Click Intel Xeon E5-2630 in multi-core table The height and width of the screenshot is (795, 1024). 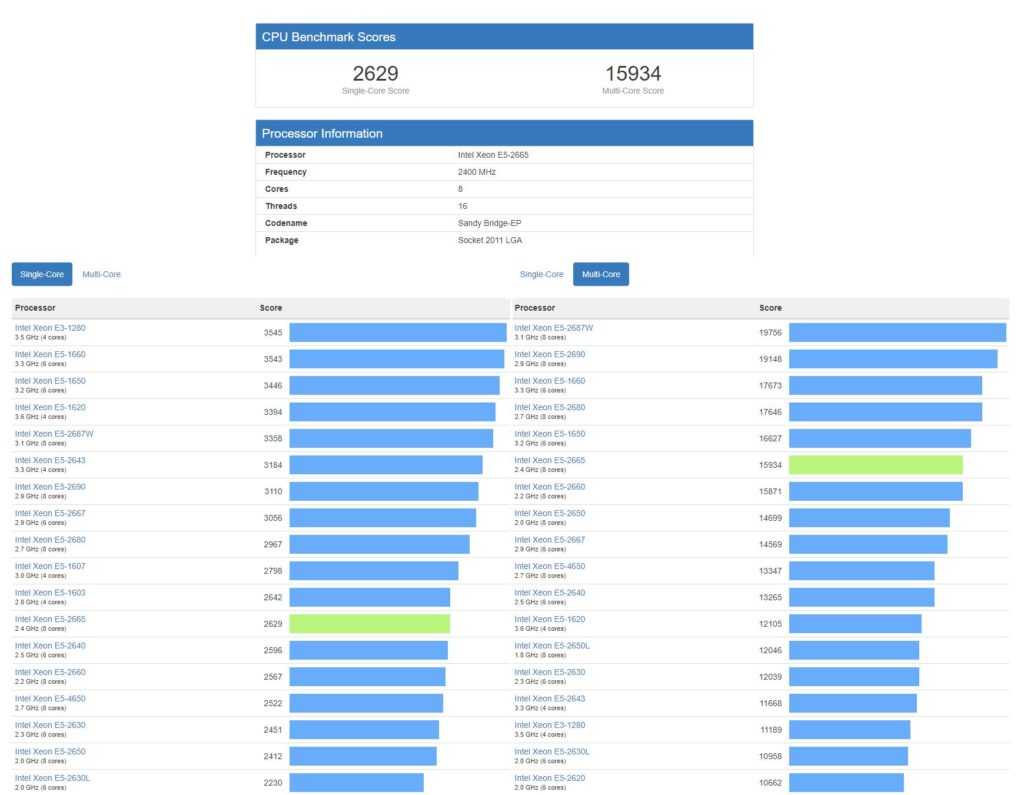pyautogui.click(x=550, y=672)
